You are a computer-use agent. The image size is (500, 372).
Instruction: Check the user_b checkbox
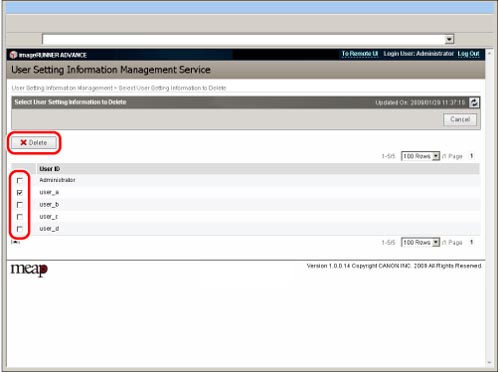20,205
